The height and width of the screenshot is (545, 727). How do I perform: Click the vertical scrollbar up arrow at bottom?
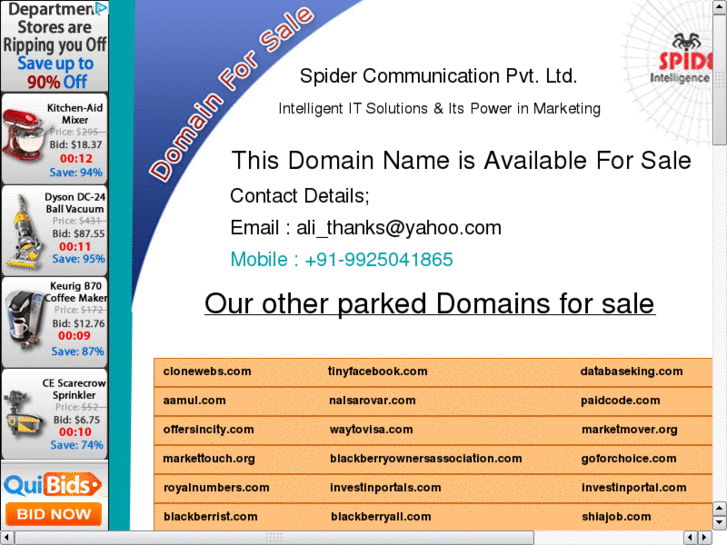click(x=719, y=508)
